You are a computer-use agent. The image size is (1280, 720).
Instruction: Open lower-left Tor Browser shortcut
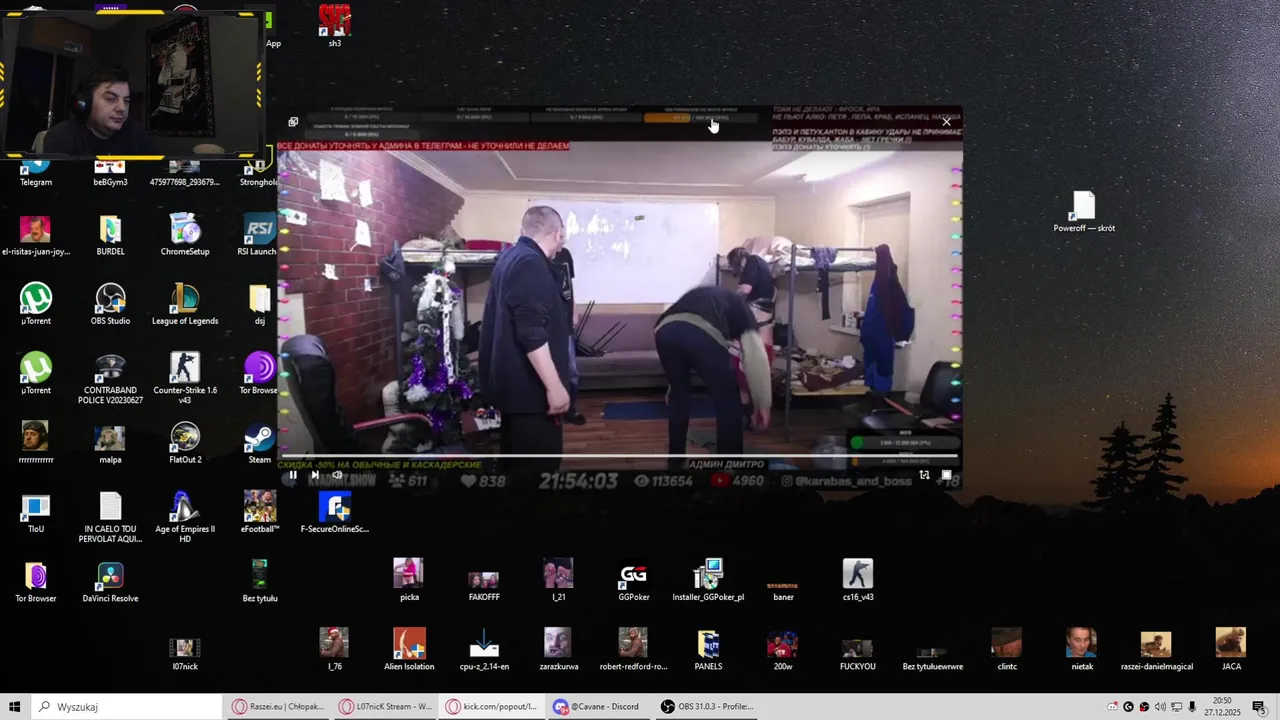point(36,582)
